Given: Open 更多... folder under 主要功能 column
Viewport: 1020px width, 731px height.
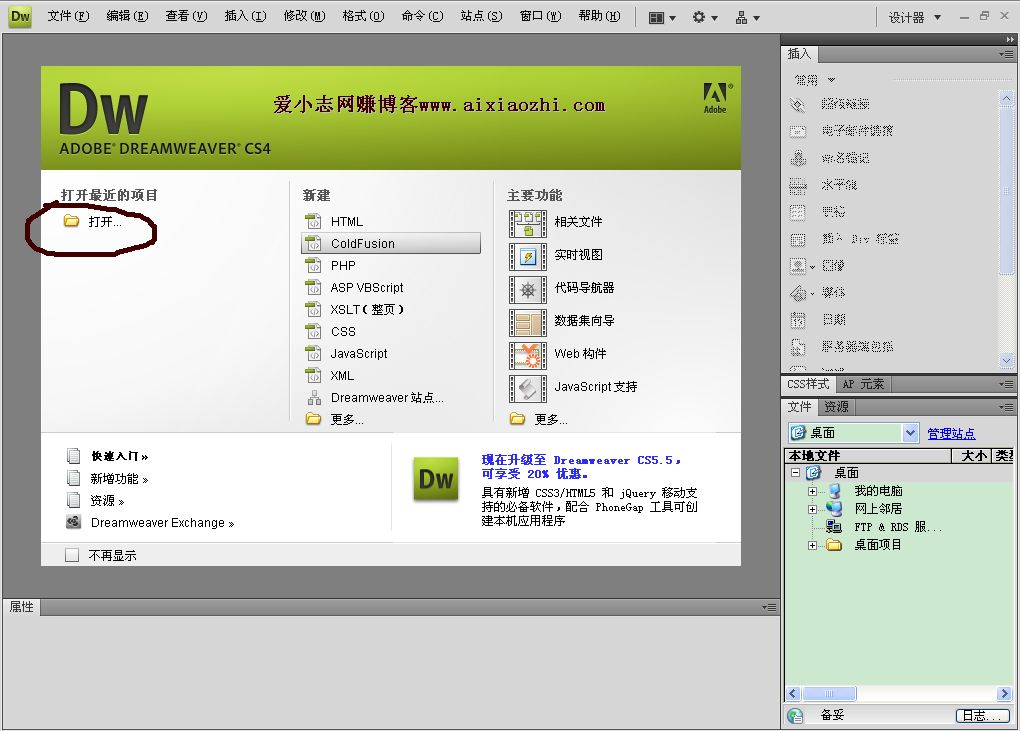Looking at the screenshot, I should (x=551, y=419).
